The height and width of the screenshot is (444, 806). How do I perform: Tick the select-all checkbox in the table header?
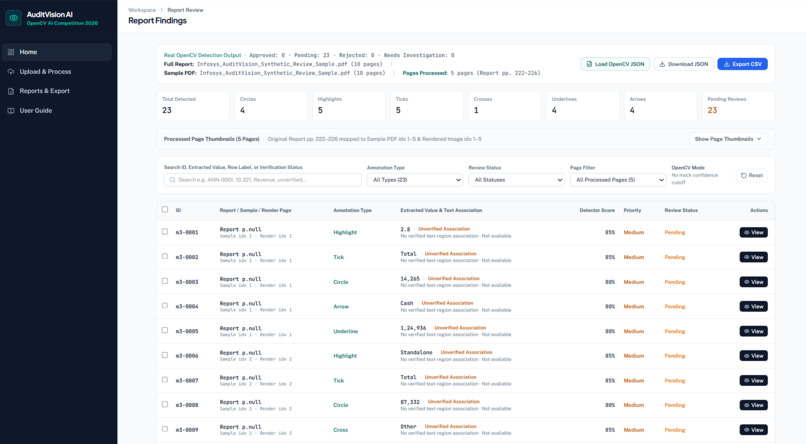click(x=164, y=209)
